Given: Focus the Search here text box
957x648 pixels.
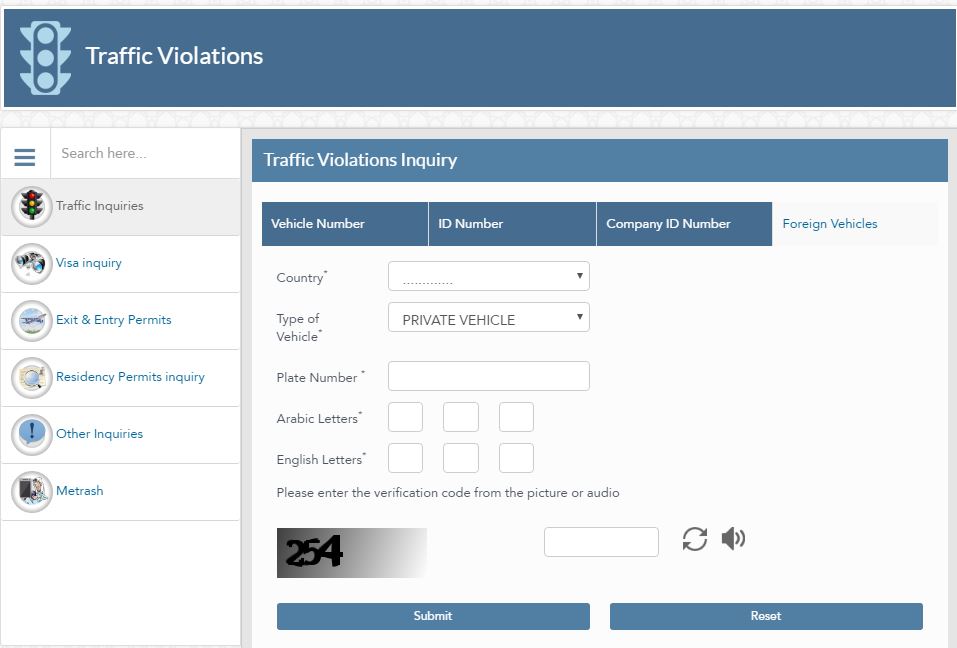Looking at the screenshot, I should click(144, 154).
